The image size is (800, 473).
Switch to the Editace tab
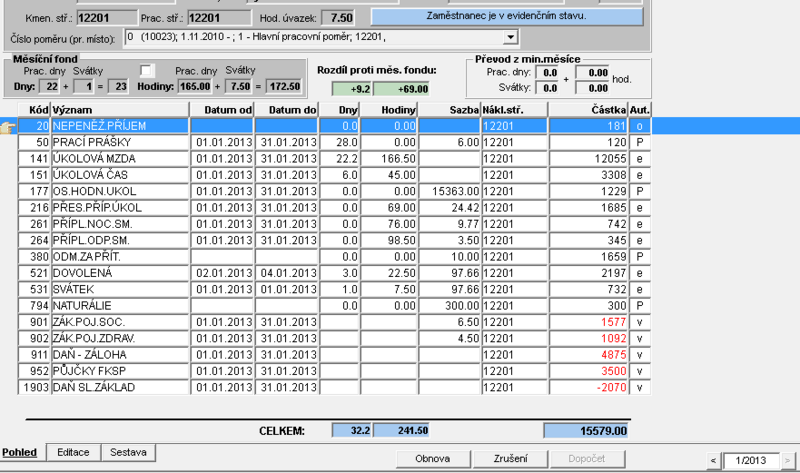73,453
